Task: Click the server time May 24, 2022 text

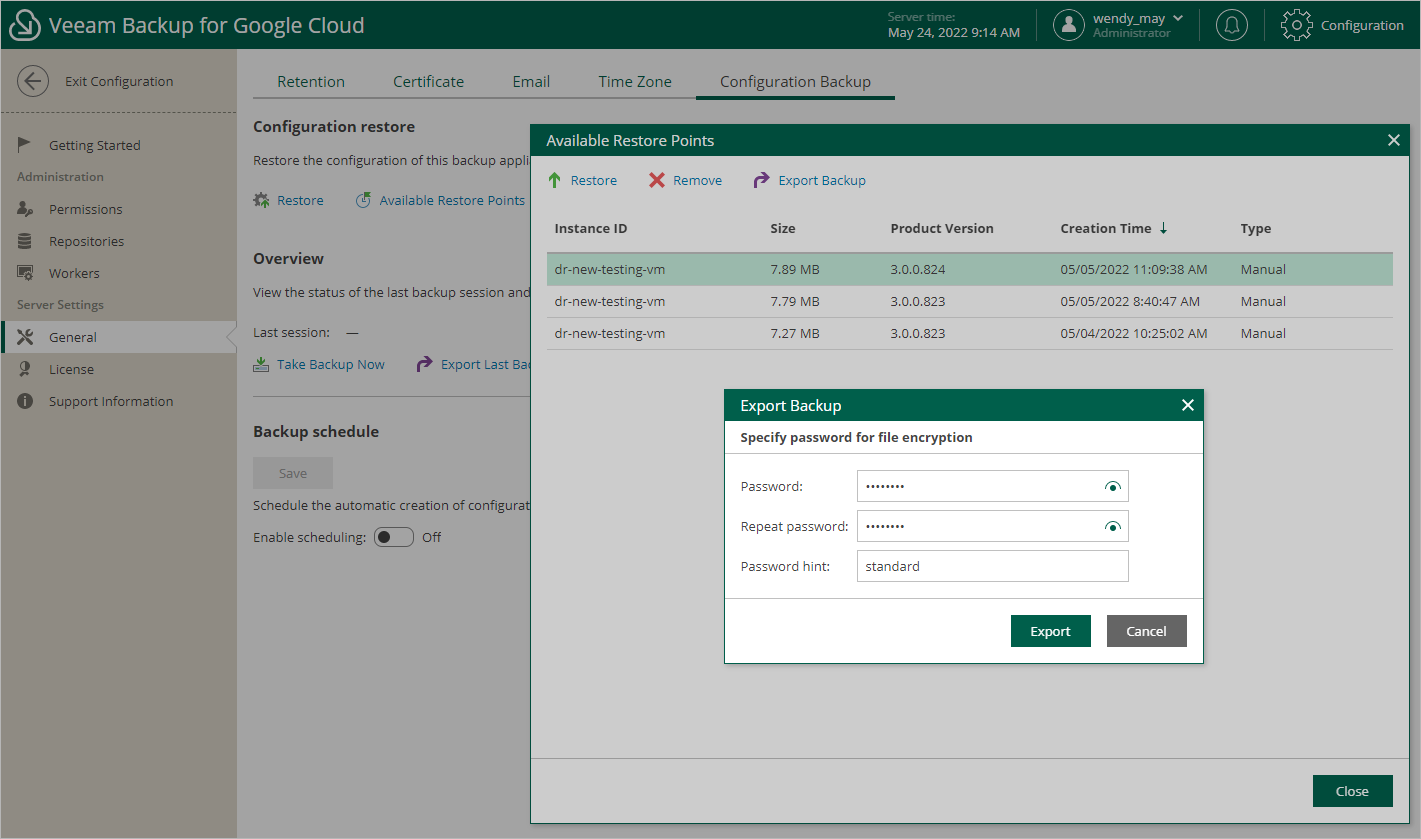Action: tap(954, 33)
